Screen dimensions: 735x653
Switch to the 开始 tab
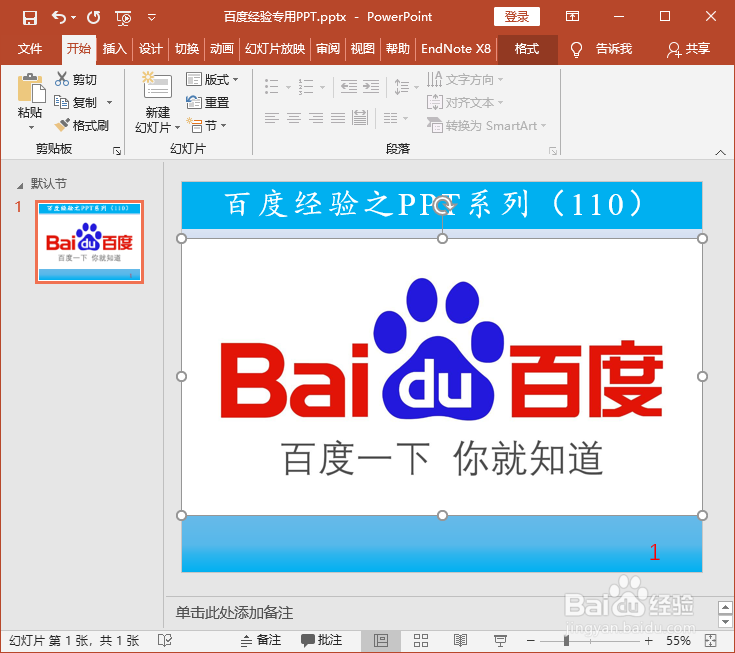coord(79,49)
